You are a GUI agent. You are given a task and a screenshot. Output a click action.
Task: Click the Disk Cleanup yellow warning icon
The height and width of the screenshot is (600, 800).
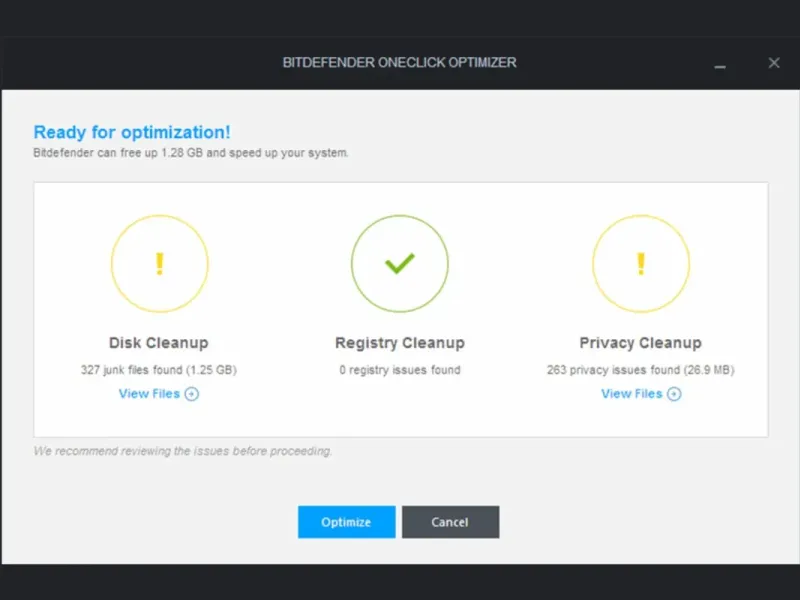click(x=159, y=264)
